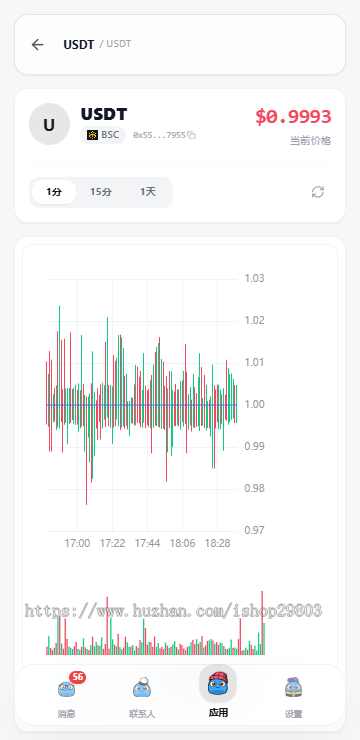Click the $0.9993 current price
The width and height of the screenshot is (360, 740).
tap(293, 117)
